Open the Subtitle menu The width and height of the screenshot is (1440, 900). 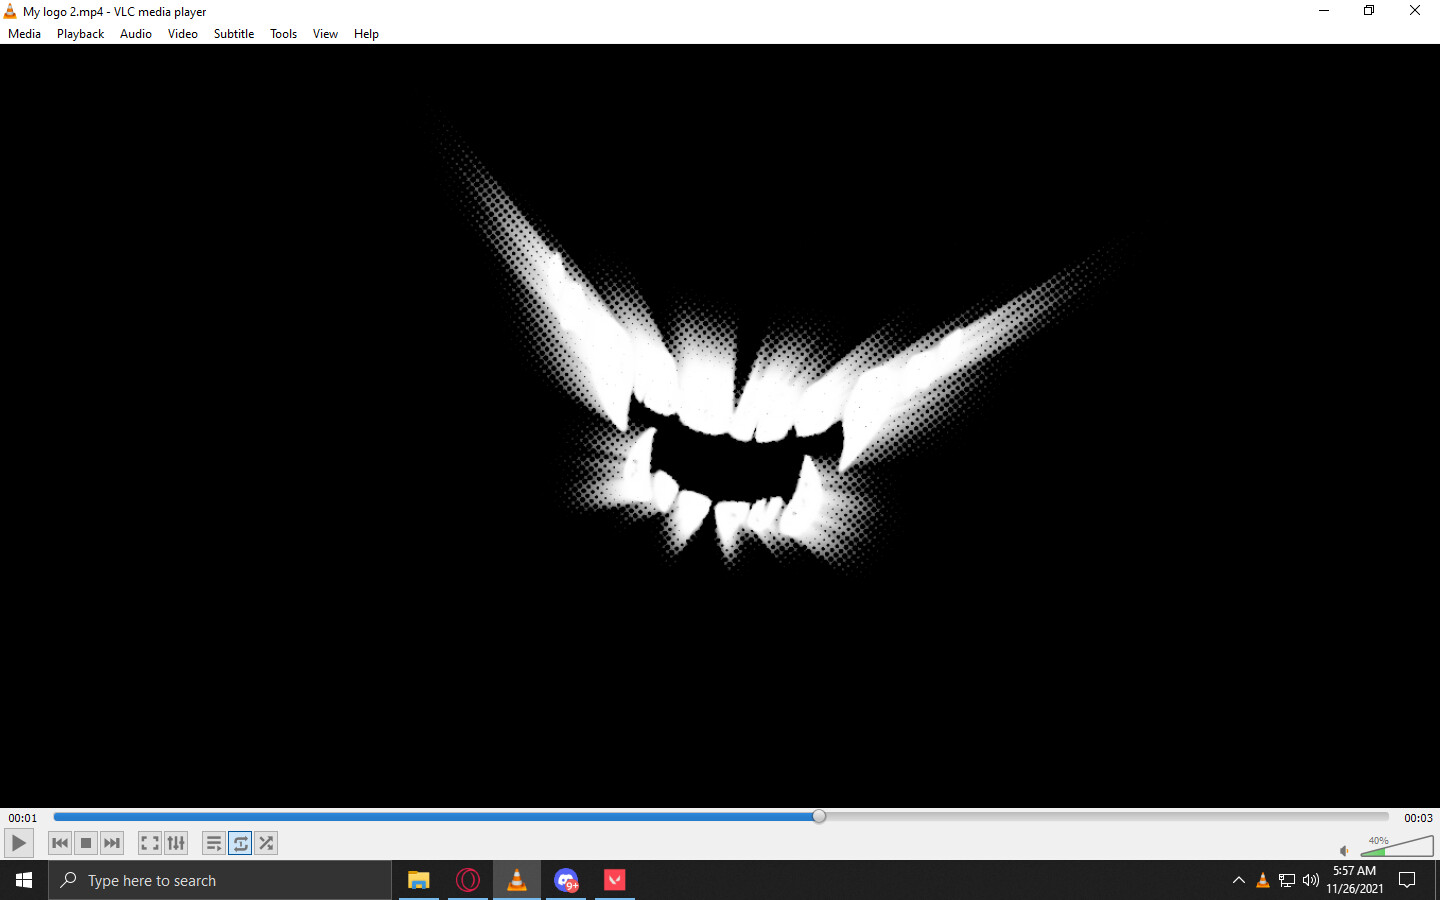pyautogui.click(x=233, y=33)
